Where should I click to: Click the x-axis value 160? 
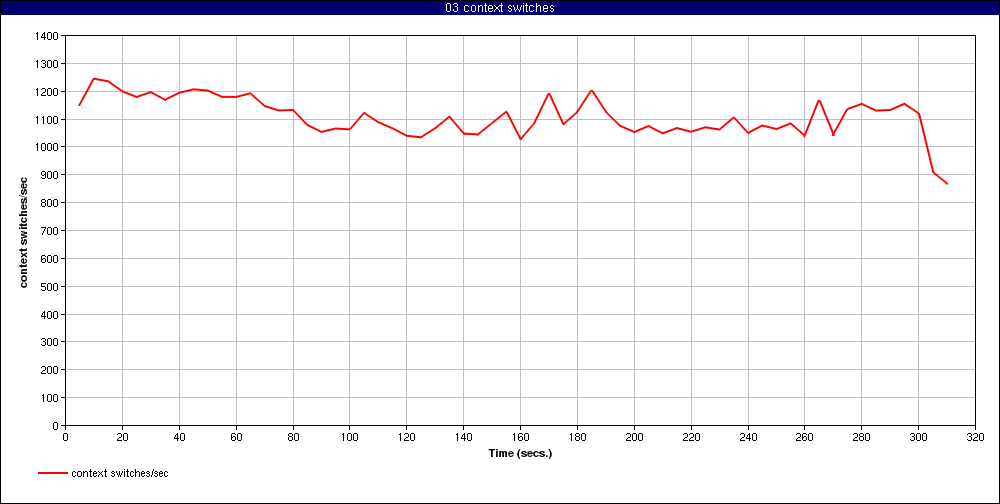coord(520,437)
